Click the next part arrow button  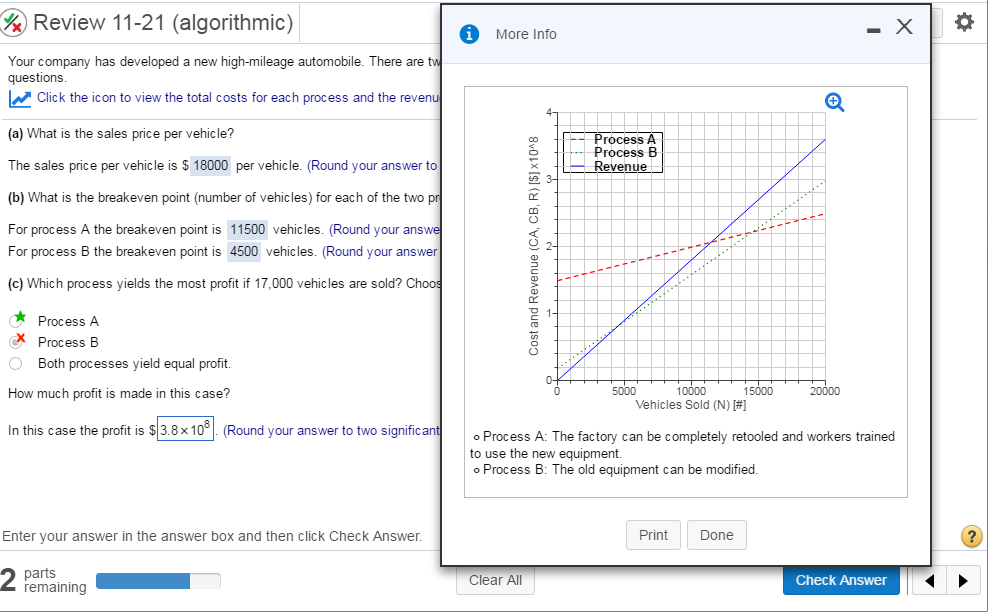pyautogui.click(x=963, y=580)
